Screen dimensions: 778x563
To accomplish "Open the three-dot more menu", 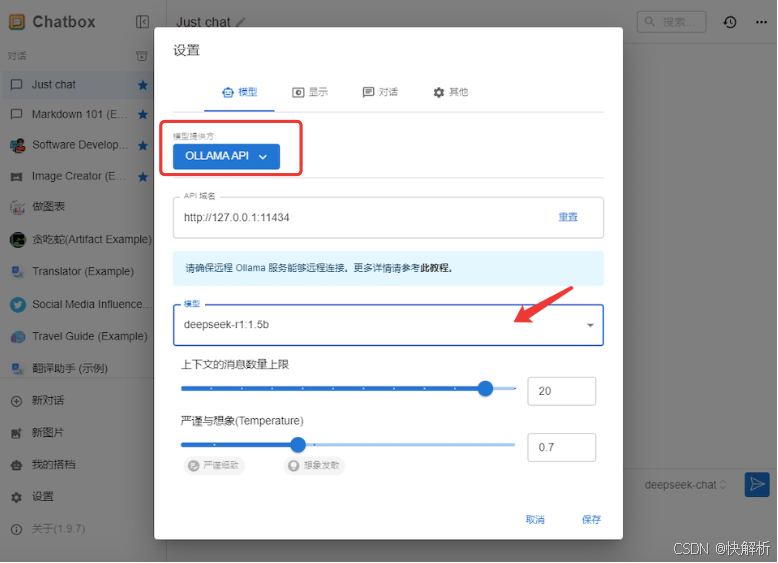I will click(x=761, y=22).
